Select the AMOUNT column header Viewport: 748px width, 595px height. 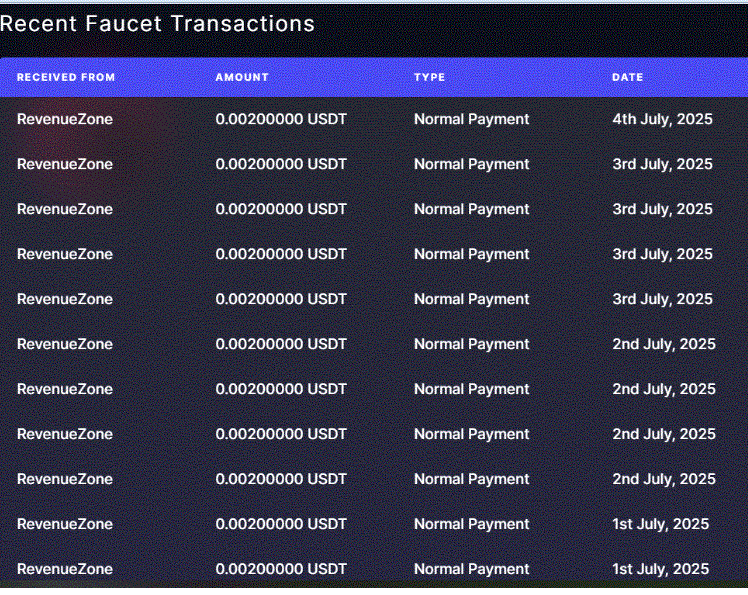click(x=242, y=77)
